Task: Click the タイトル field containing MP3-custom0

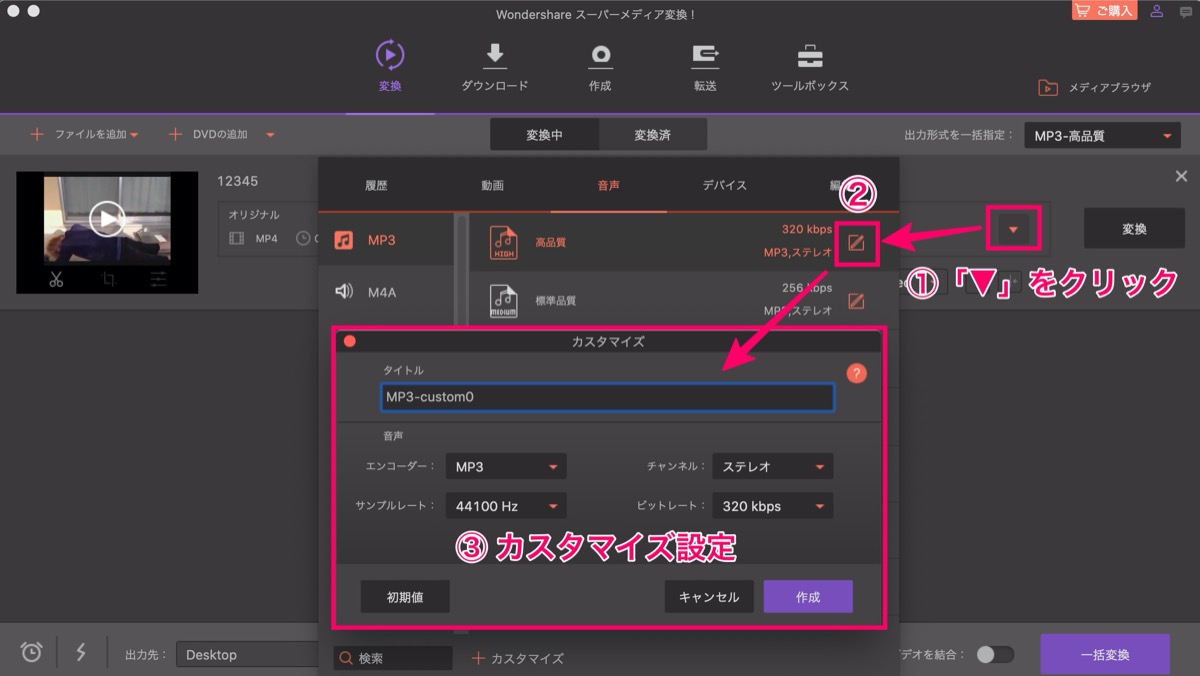Action: coord(607,398)
